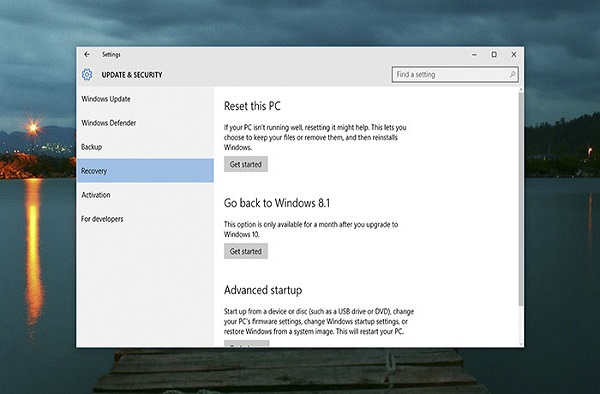Select the Recovery sidebar item
This screenshot has width=600, height=394.
point(145,171)
